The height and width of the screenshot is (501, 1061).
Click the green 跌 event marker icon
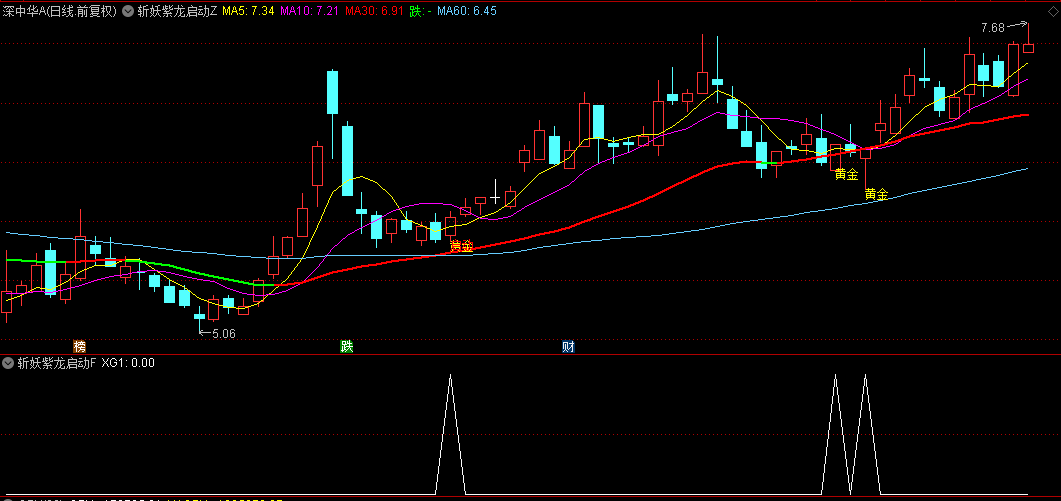coord(347,347)
